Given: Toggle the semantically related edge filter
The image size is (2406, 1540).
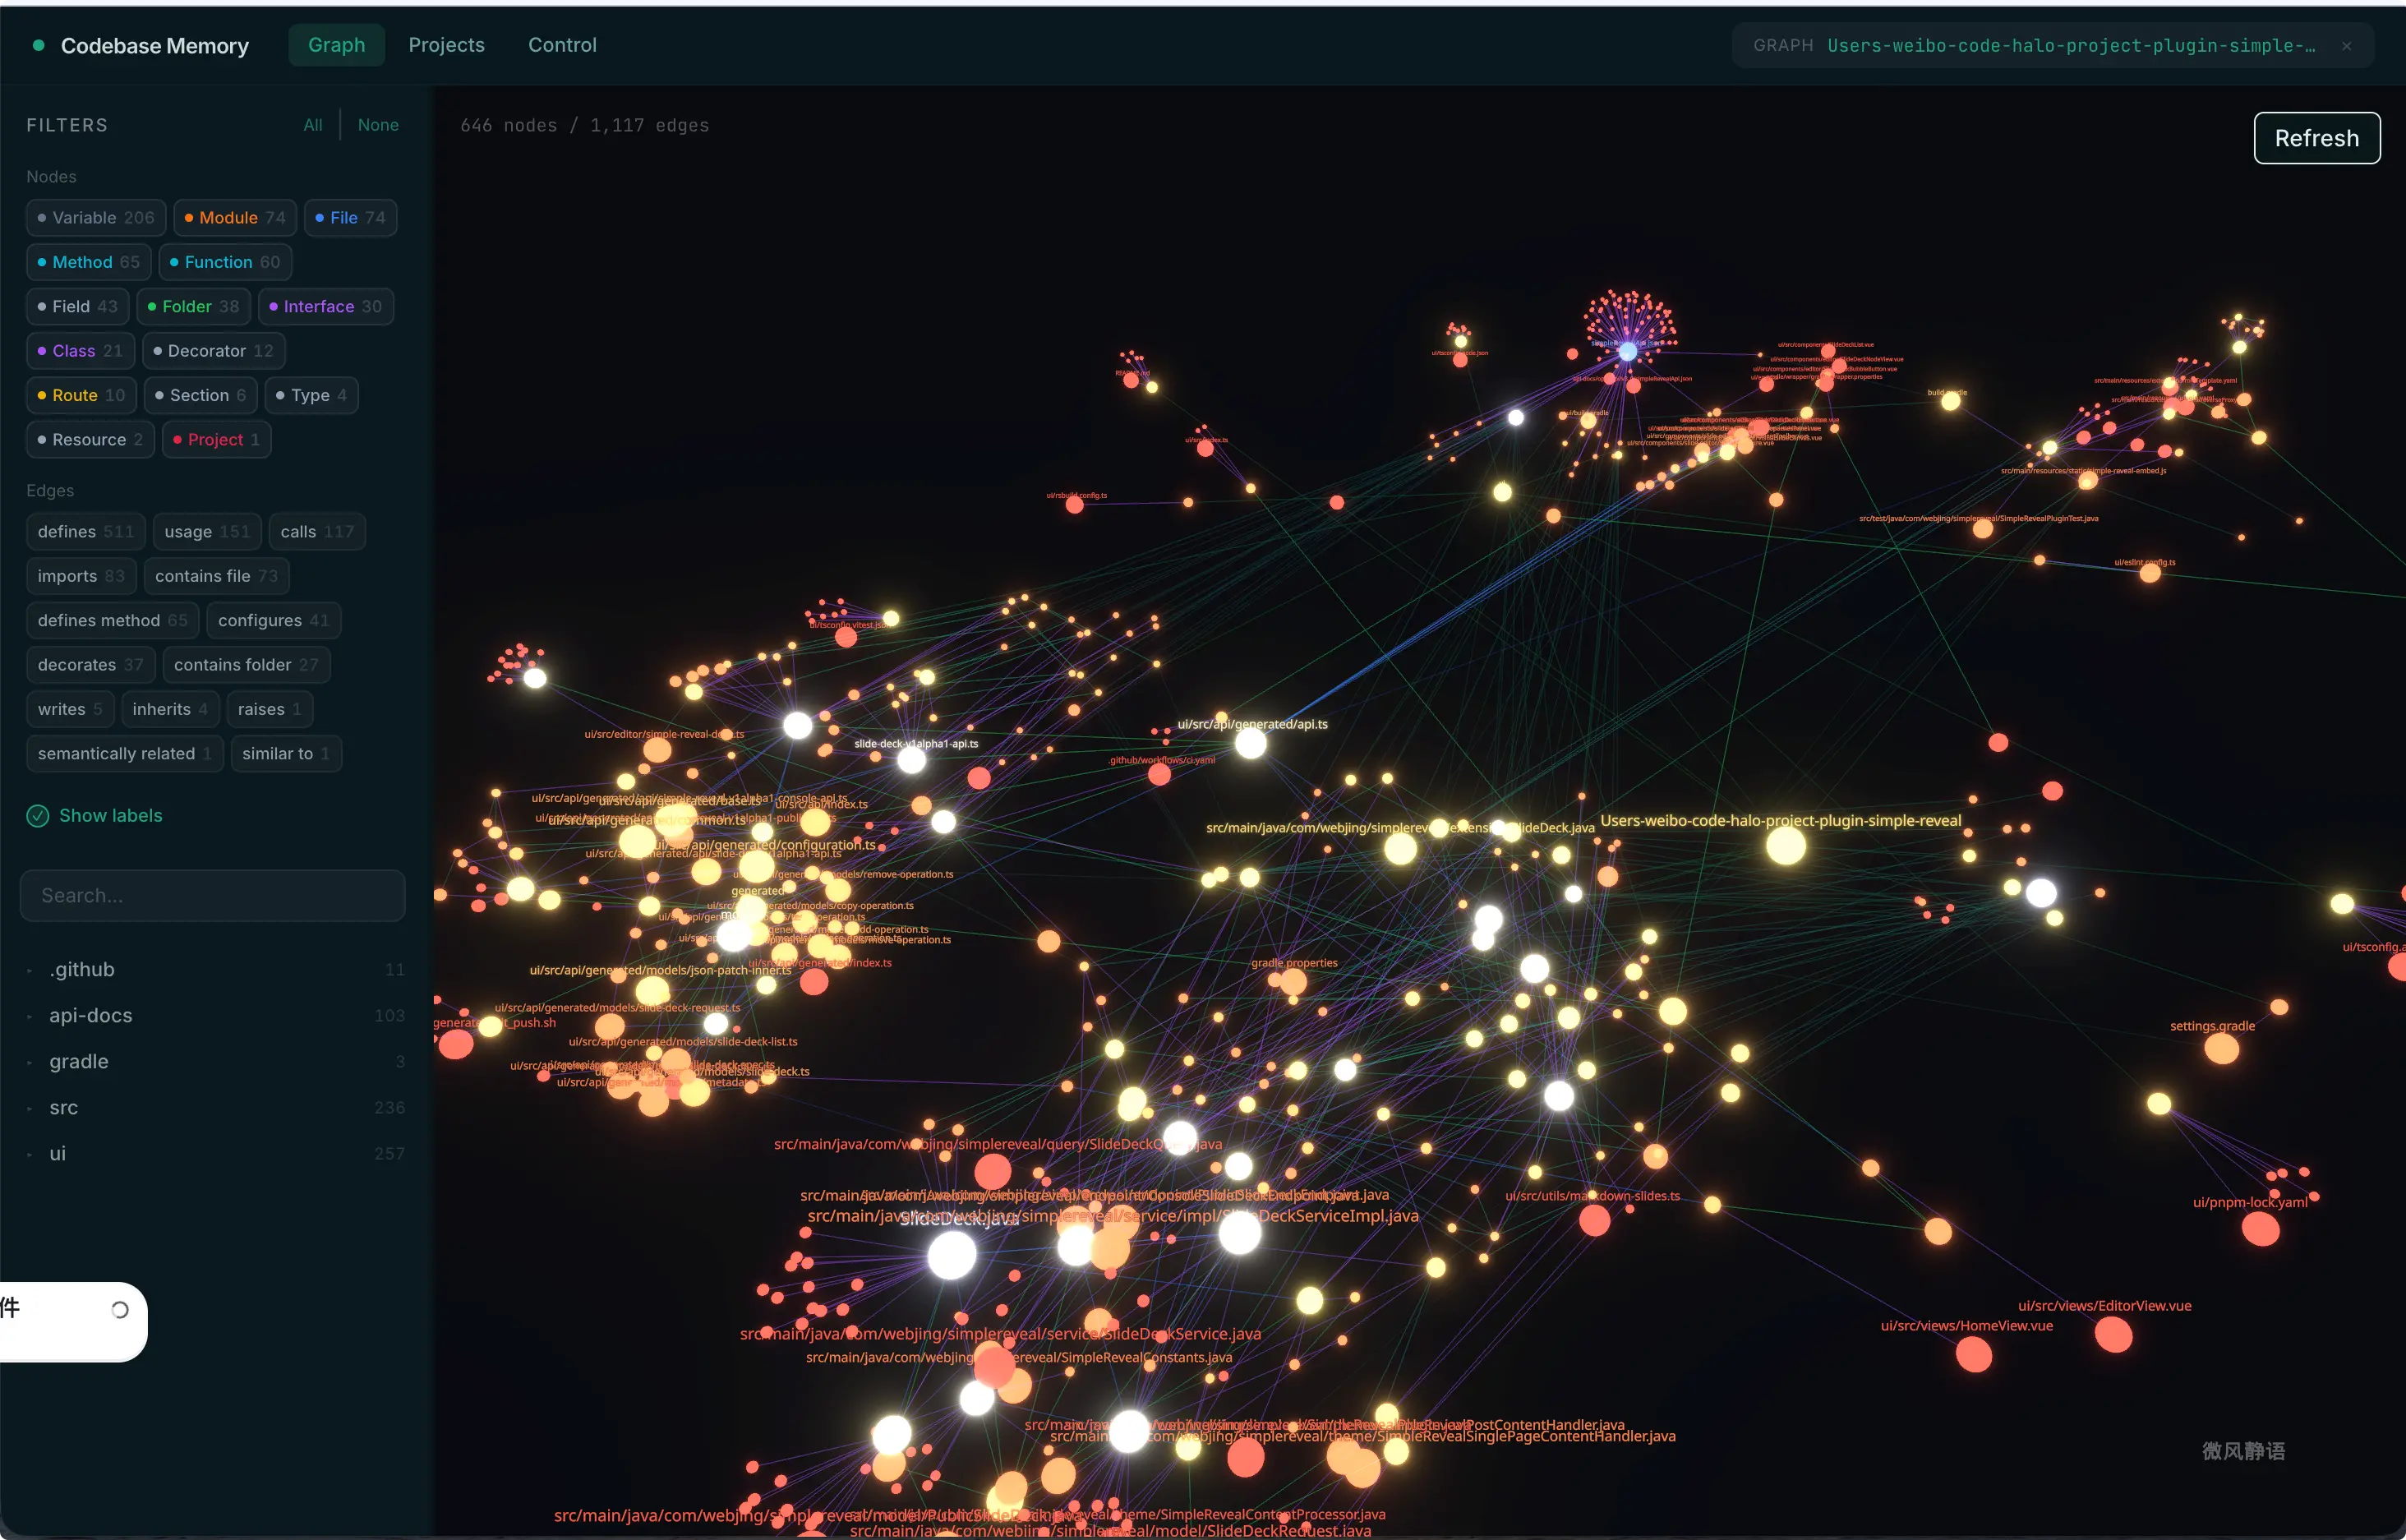Looking at the screenshot, I should pos(125,754).
